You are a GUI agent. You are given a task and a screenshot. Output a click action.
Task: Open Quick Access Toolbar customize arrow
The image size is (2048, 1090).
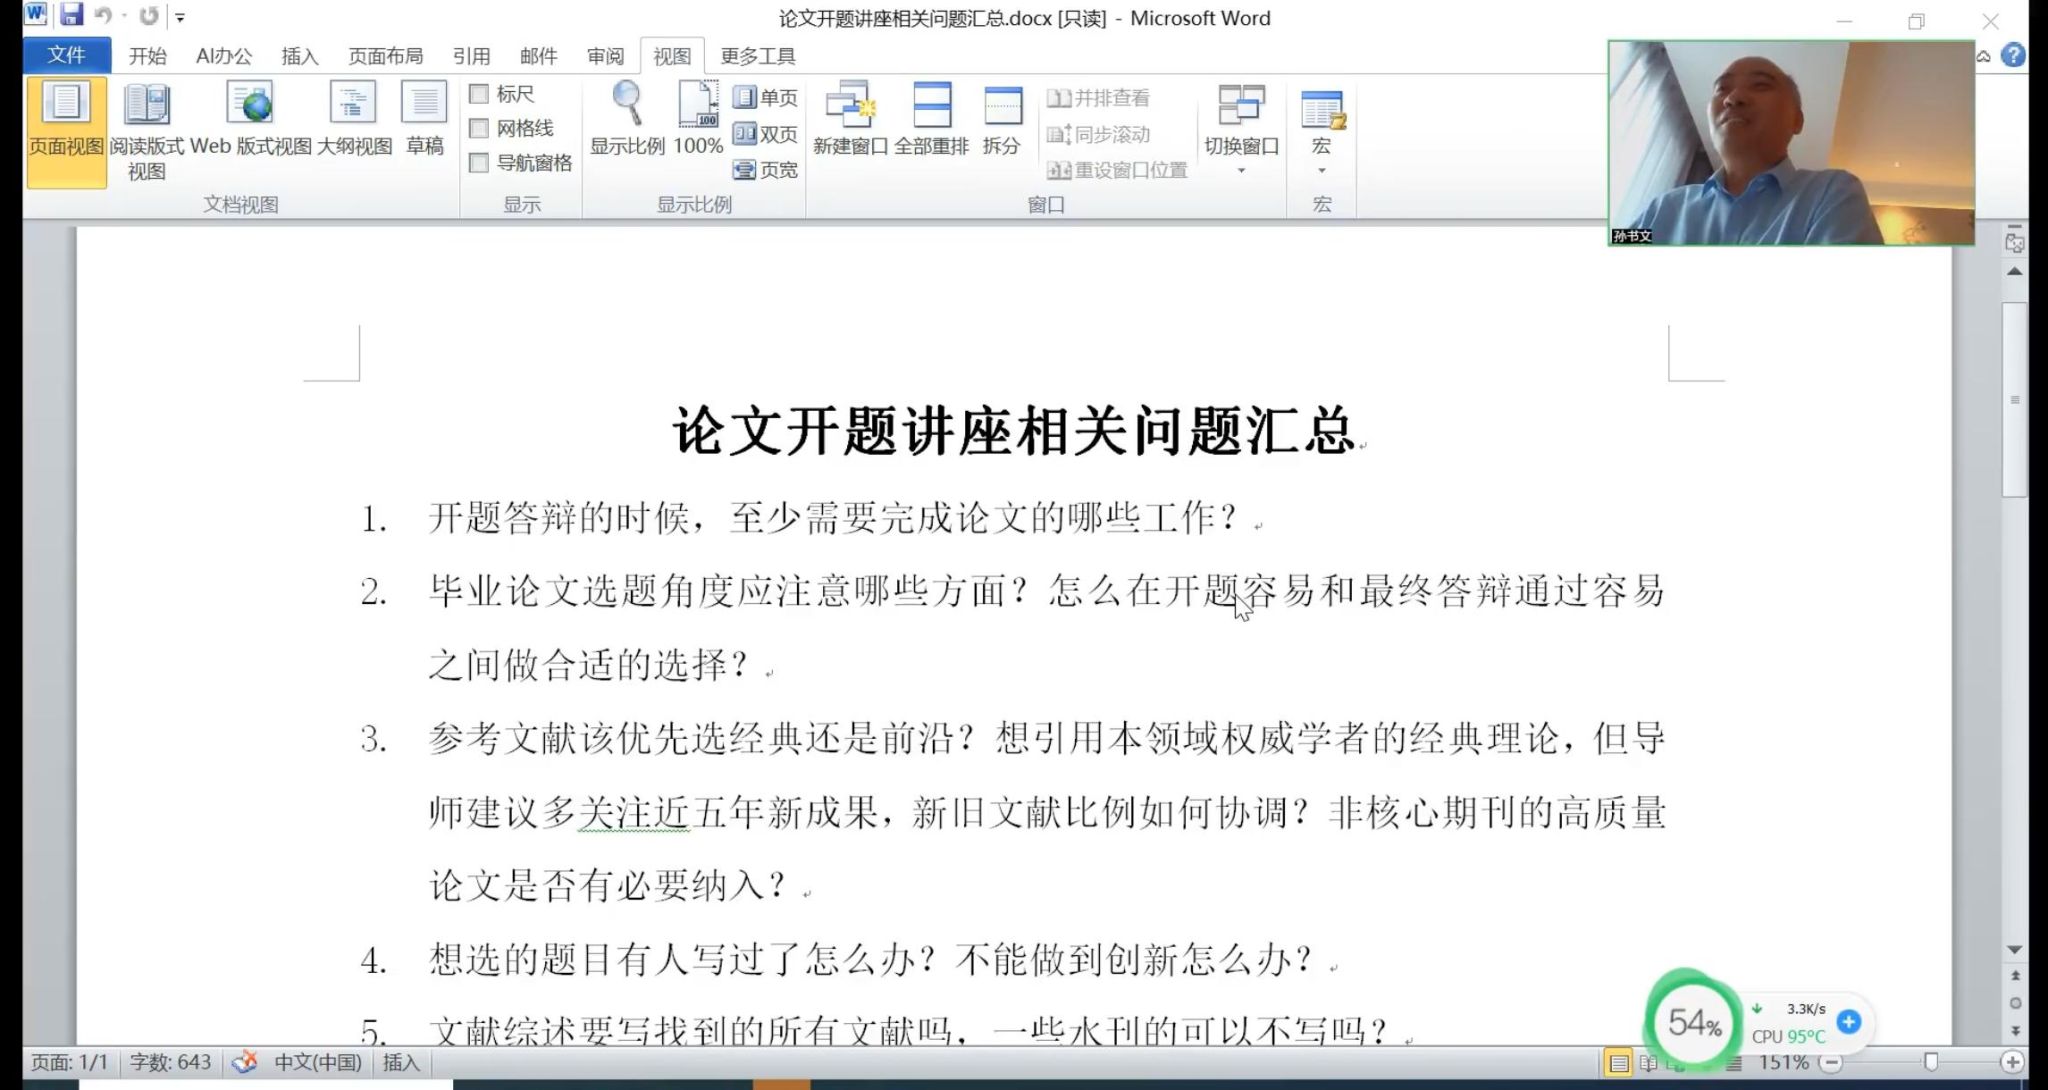pyautogui.click(x=180, y=18)
